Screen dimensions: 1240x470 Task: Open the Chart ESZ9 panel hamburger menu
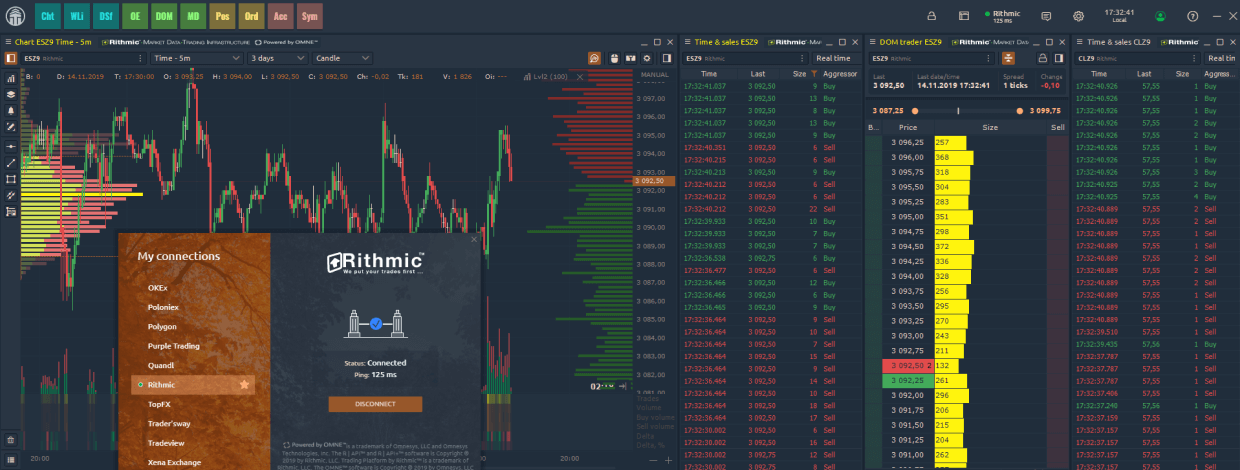click(x=9, y=42)
